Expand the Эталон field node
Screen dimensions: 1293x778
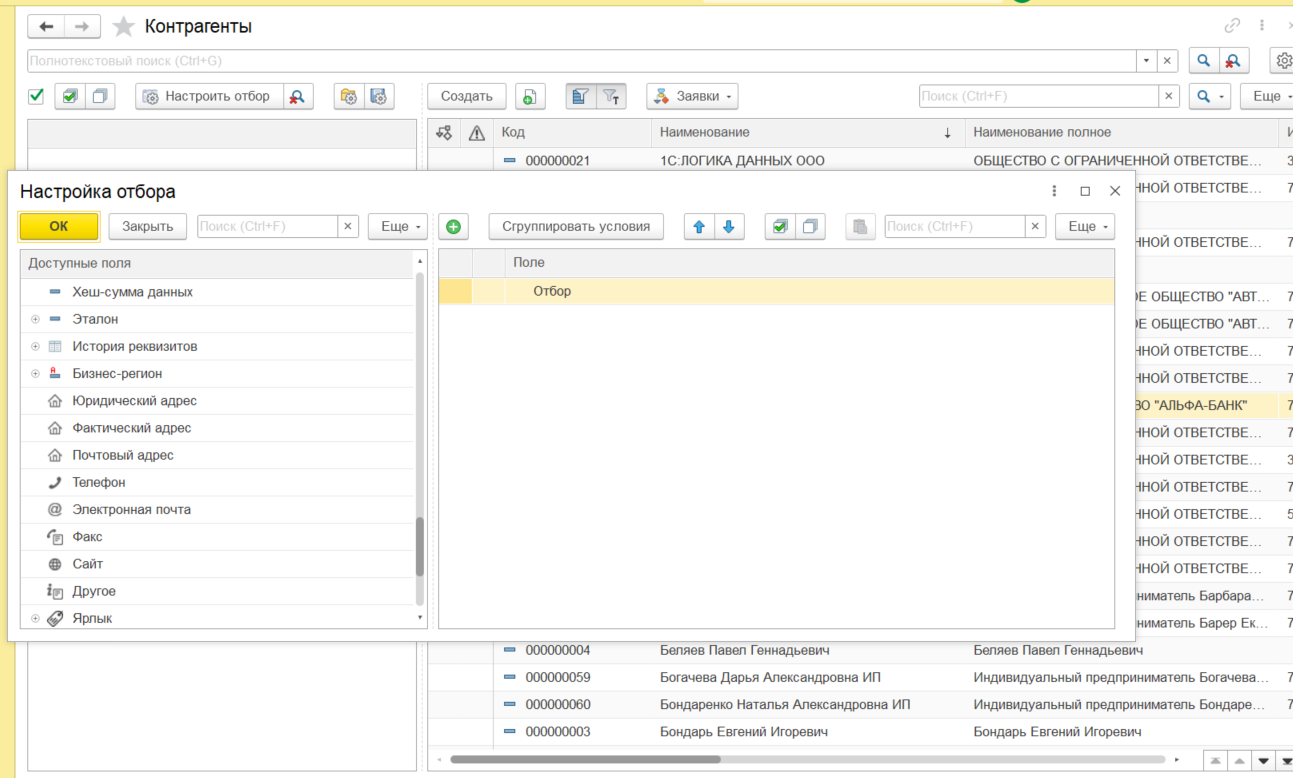(35, 319)
